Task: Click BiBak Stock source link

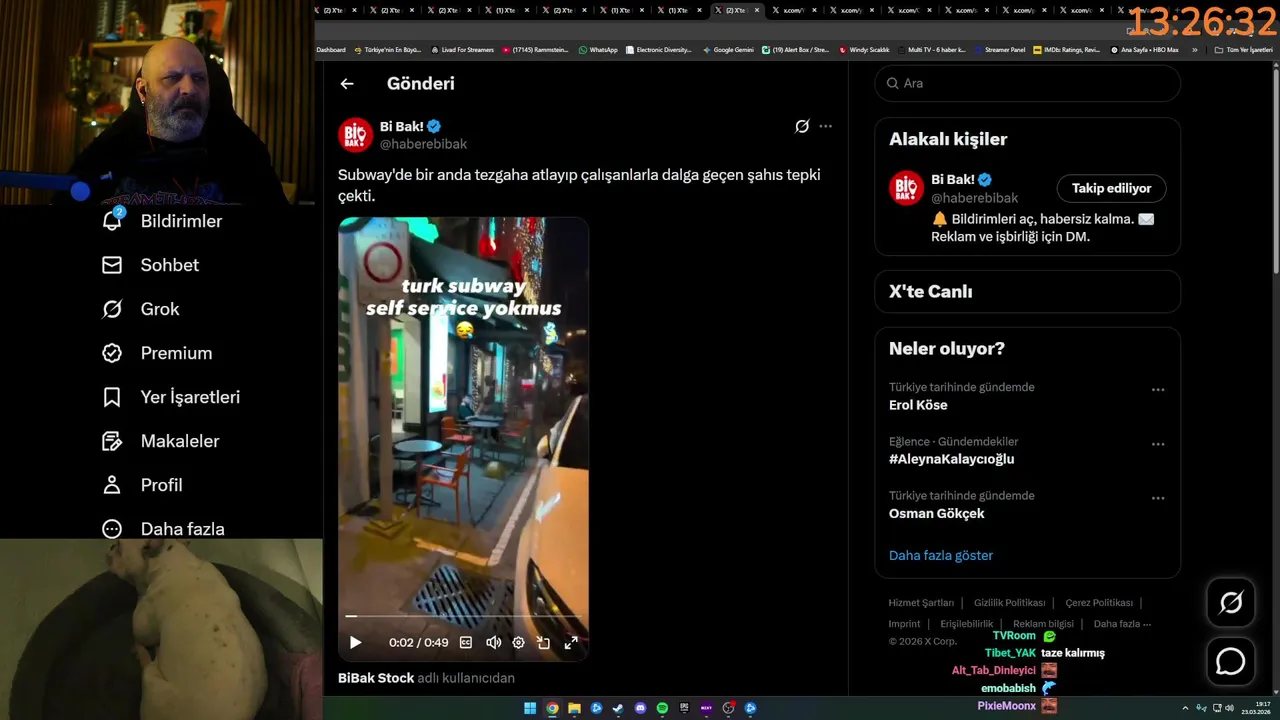Action: pos(376,678)
